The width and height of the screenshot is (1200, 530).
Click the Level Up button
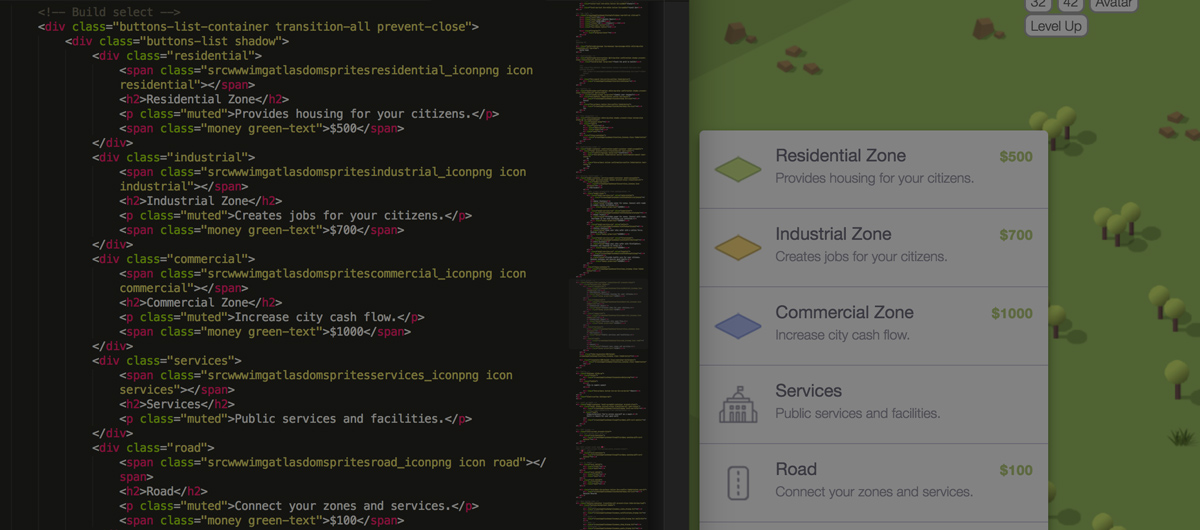[1055, 26]
